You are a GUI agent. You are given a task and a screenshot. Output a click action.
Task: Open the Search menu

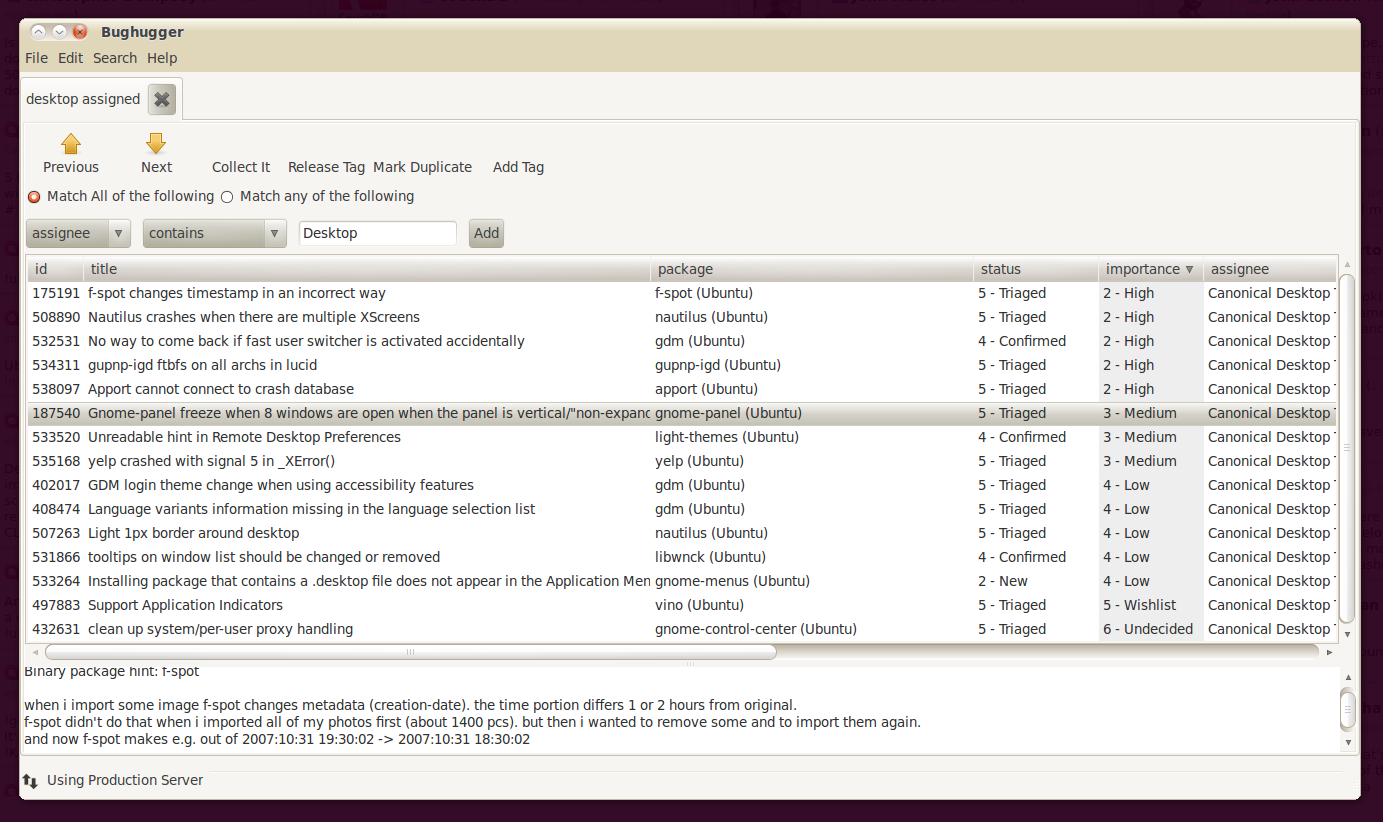point(115,58)
